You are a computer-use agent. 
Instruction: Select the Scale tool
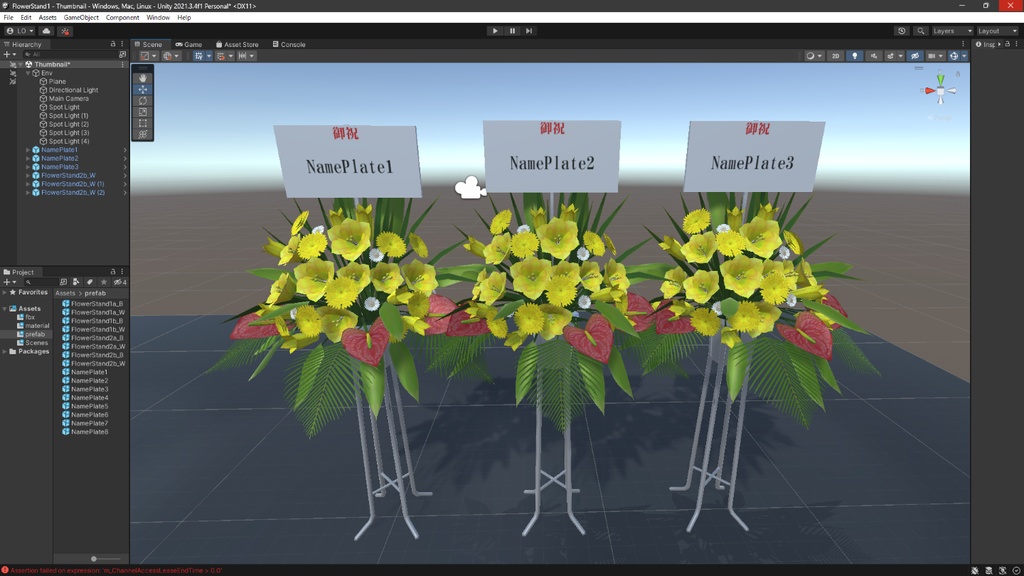pyautogui.click(x=142, y=112)
